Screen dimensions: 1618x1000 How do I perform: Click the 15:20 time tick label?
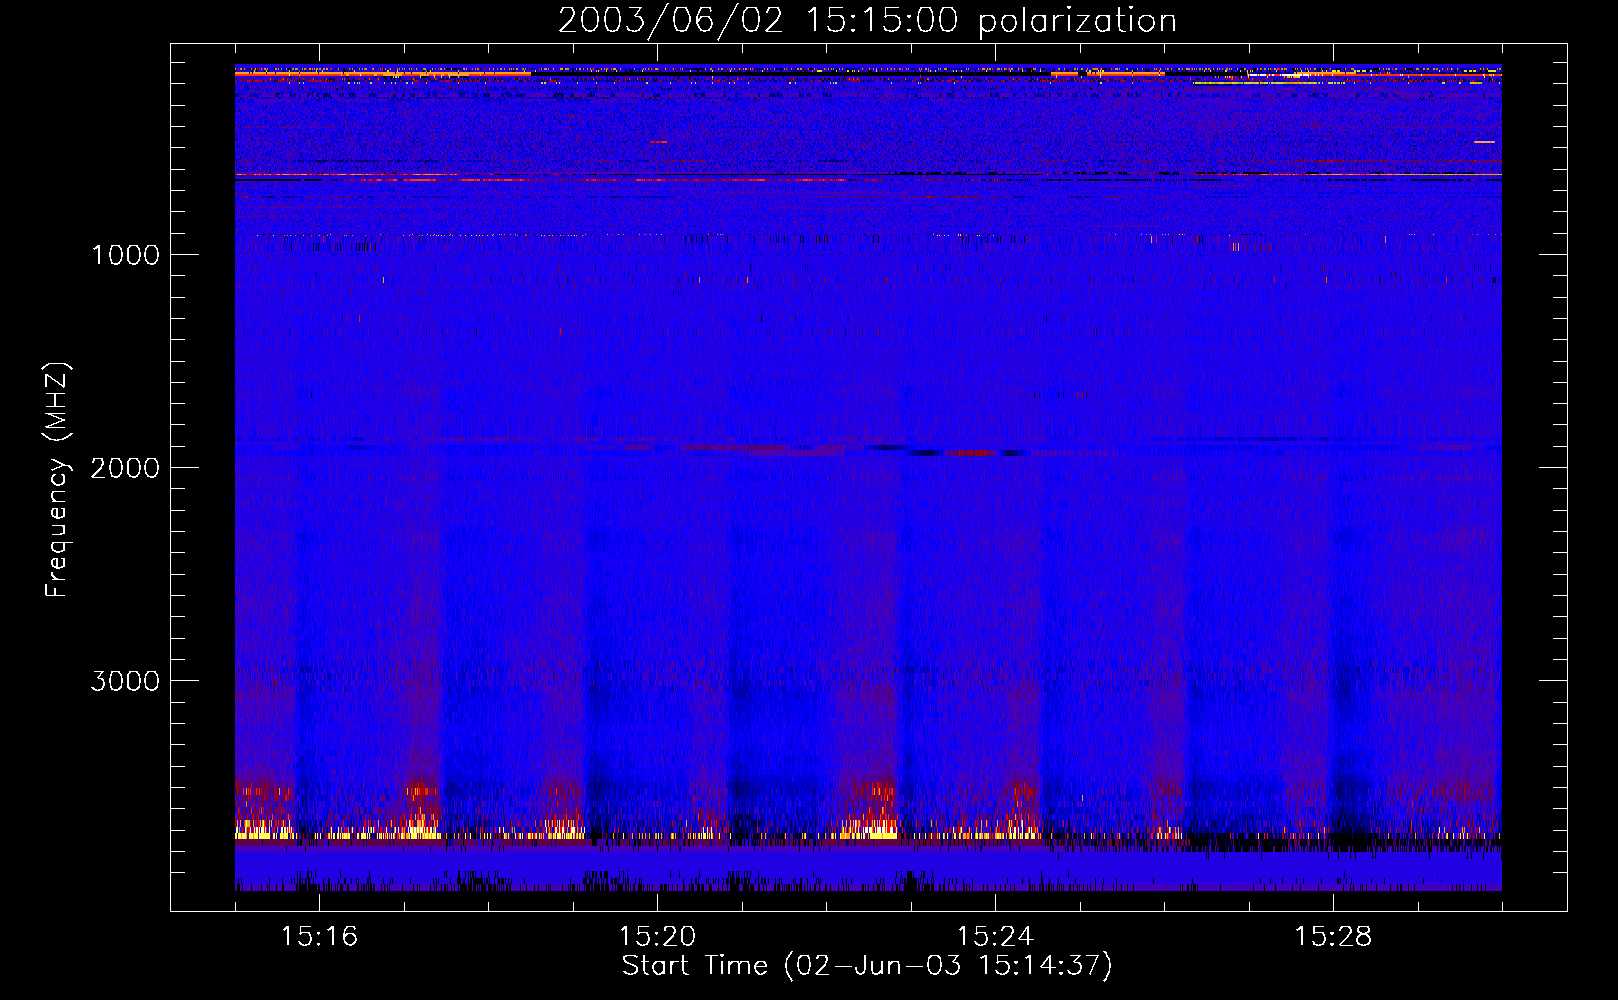click(x=657, y=937)
